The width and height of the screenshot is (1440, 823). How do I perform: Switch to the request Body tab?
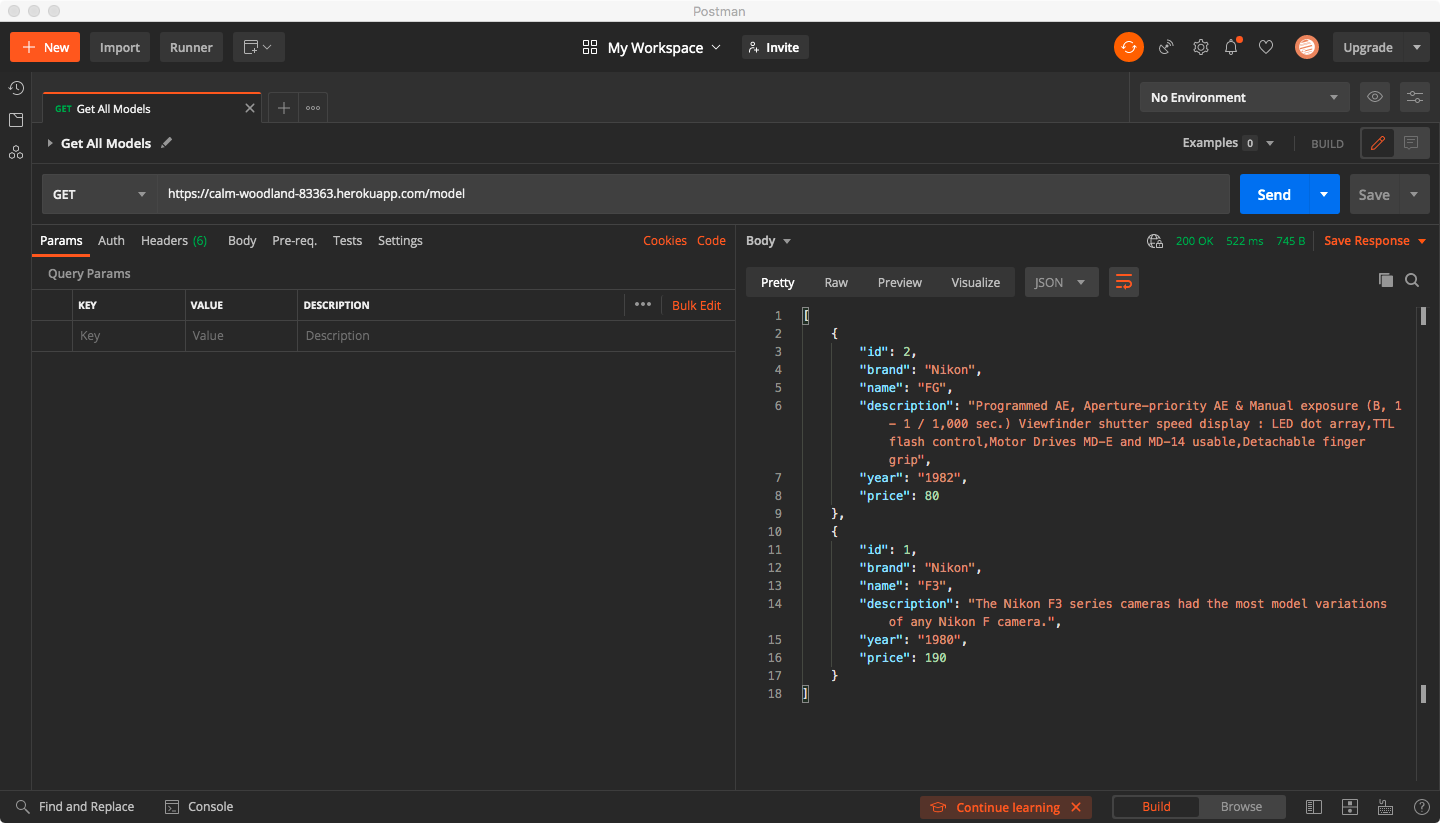(242, 241)
